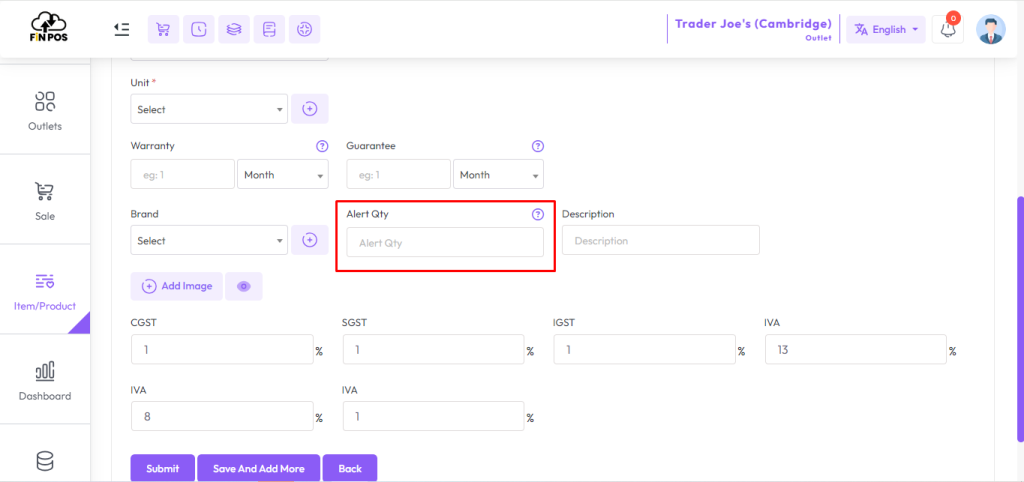The image size is (1024, 482).
Task: Show the Alert Qty help icon
Action: [537, 214]
